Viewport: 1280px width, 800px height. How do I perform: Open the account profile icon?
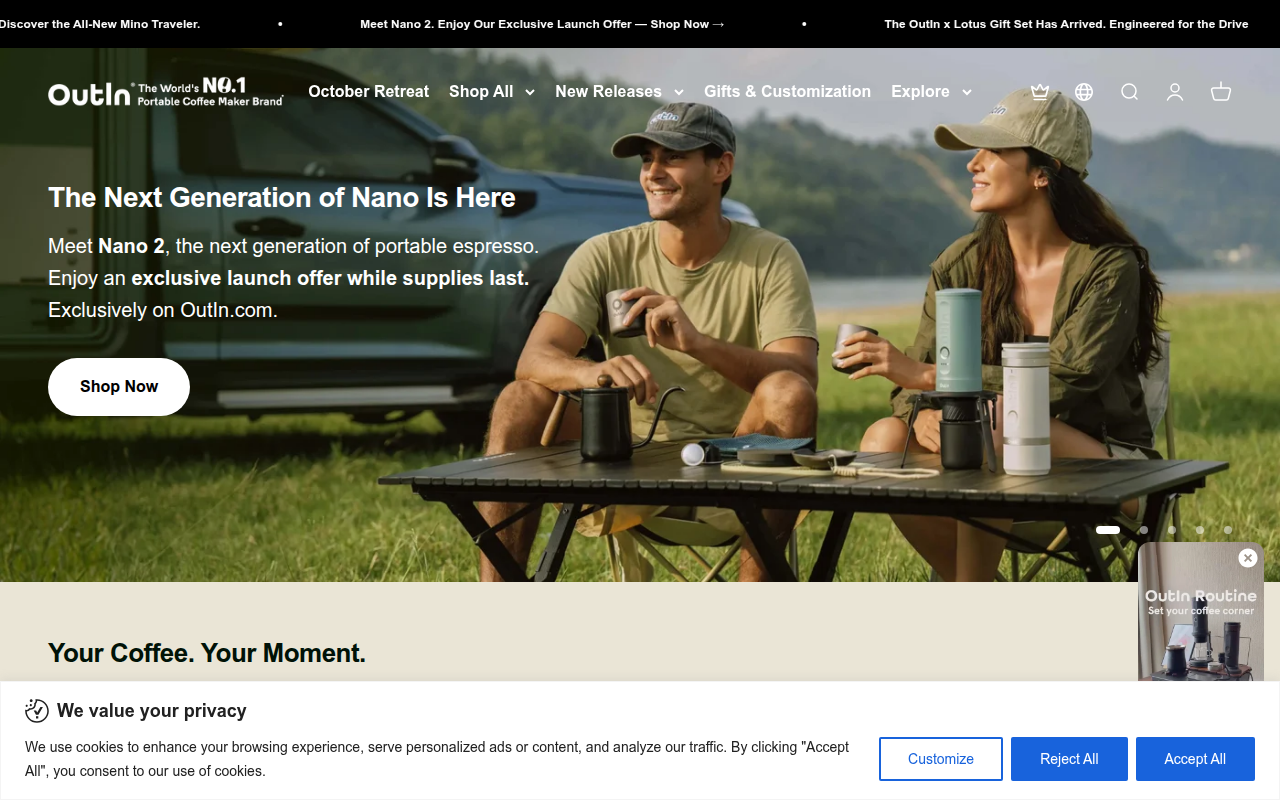(1175, 92)
